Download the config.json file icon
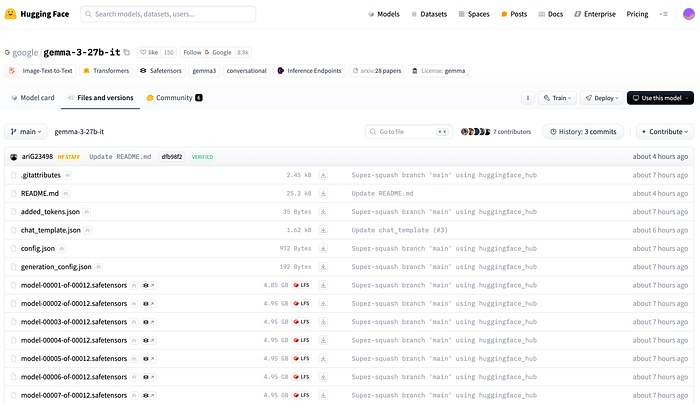The image size is (700, 404). point(323,248)
